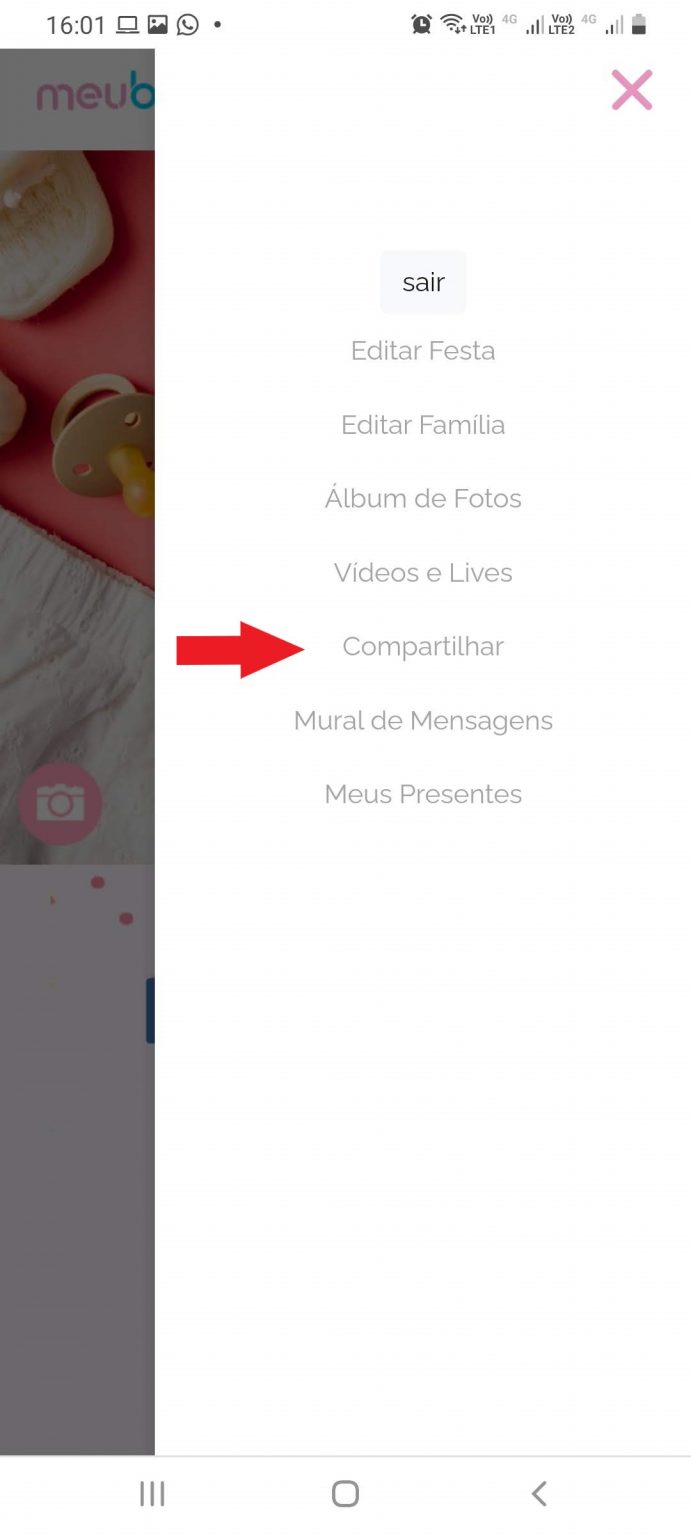Select the Compartilhar option
The height and width of the screenshot is (1536, 691).
pos(423,647)
